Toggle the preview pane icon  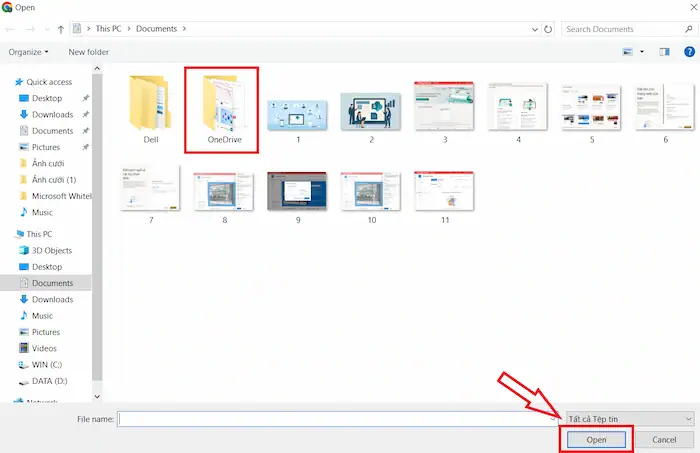pyautogui.click(x=664, y=51)
